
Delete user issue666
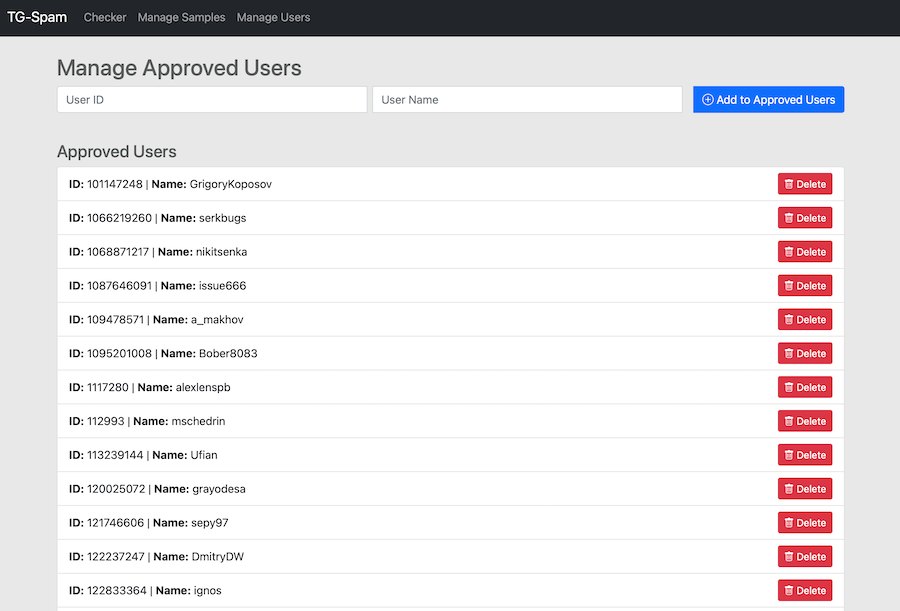point(805,285)
